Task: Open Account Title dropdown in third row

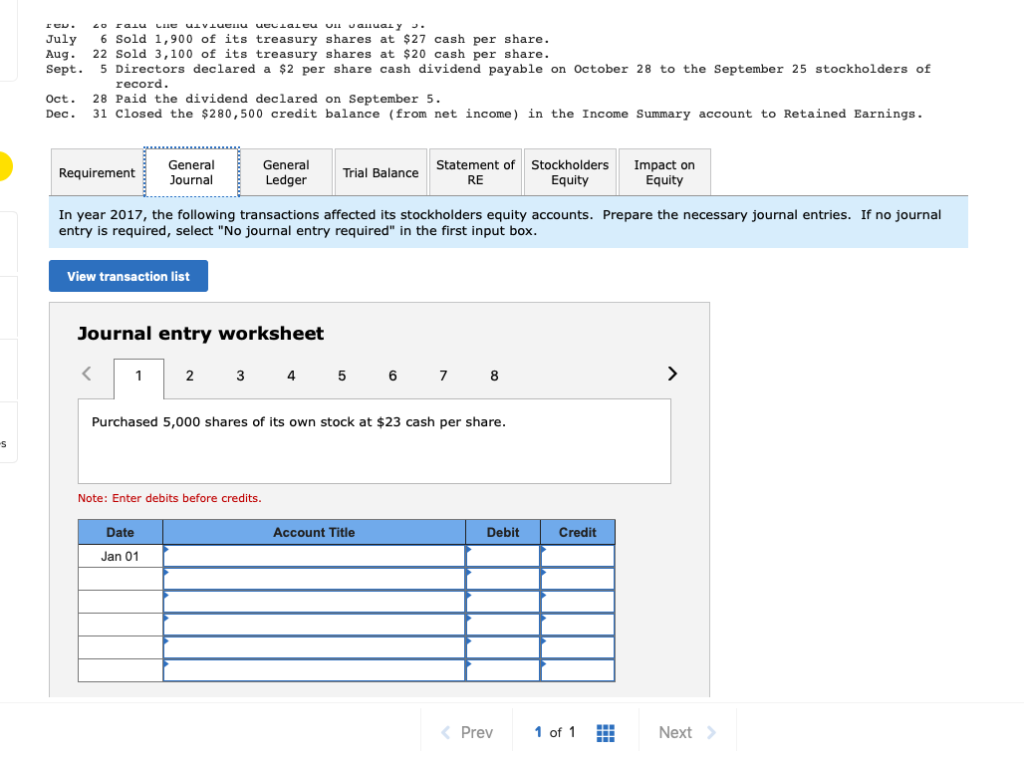Action: [314, 602]
